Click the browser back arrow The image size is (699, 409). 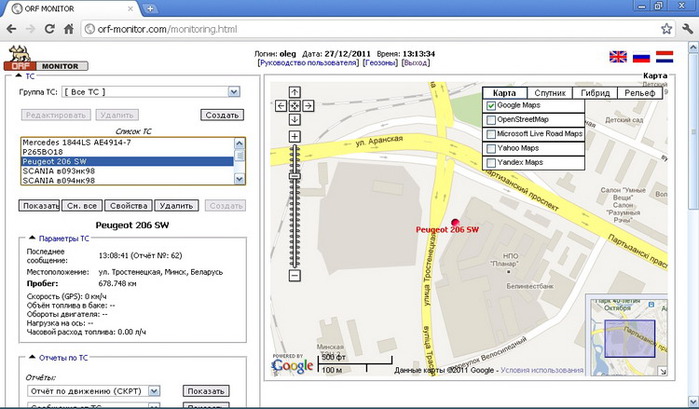tap(12, 29)
